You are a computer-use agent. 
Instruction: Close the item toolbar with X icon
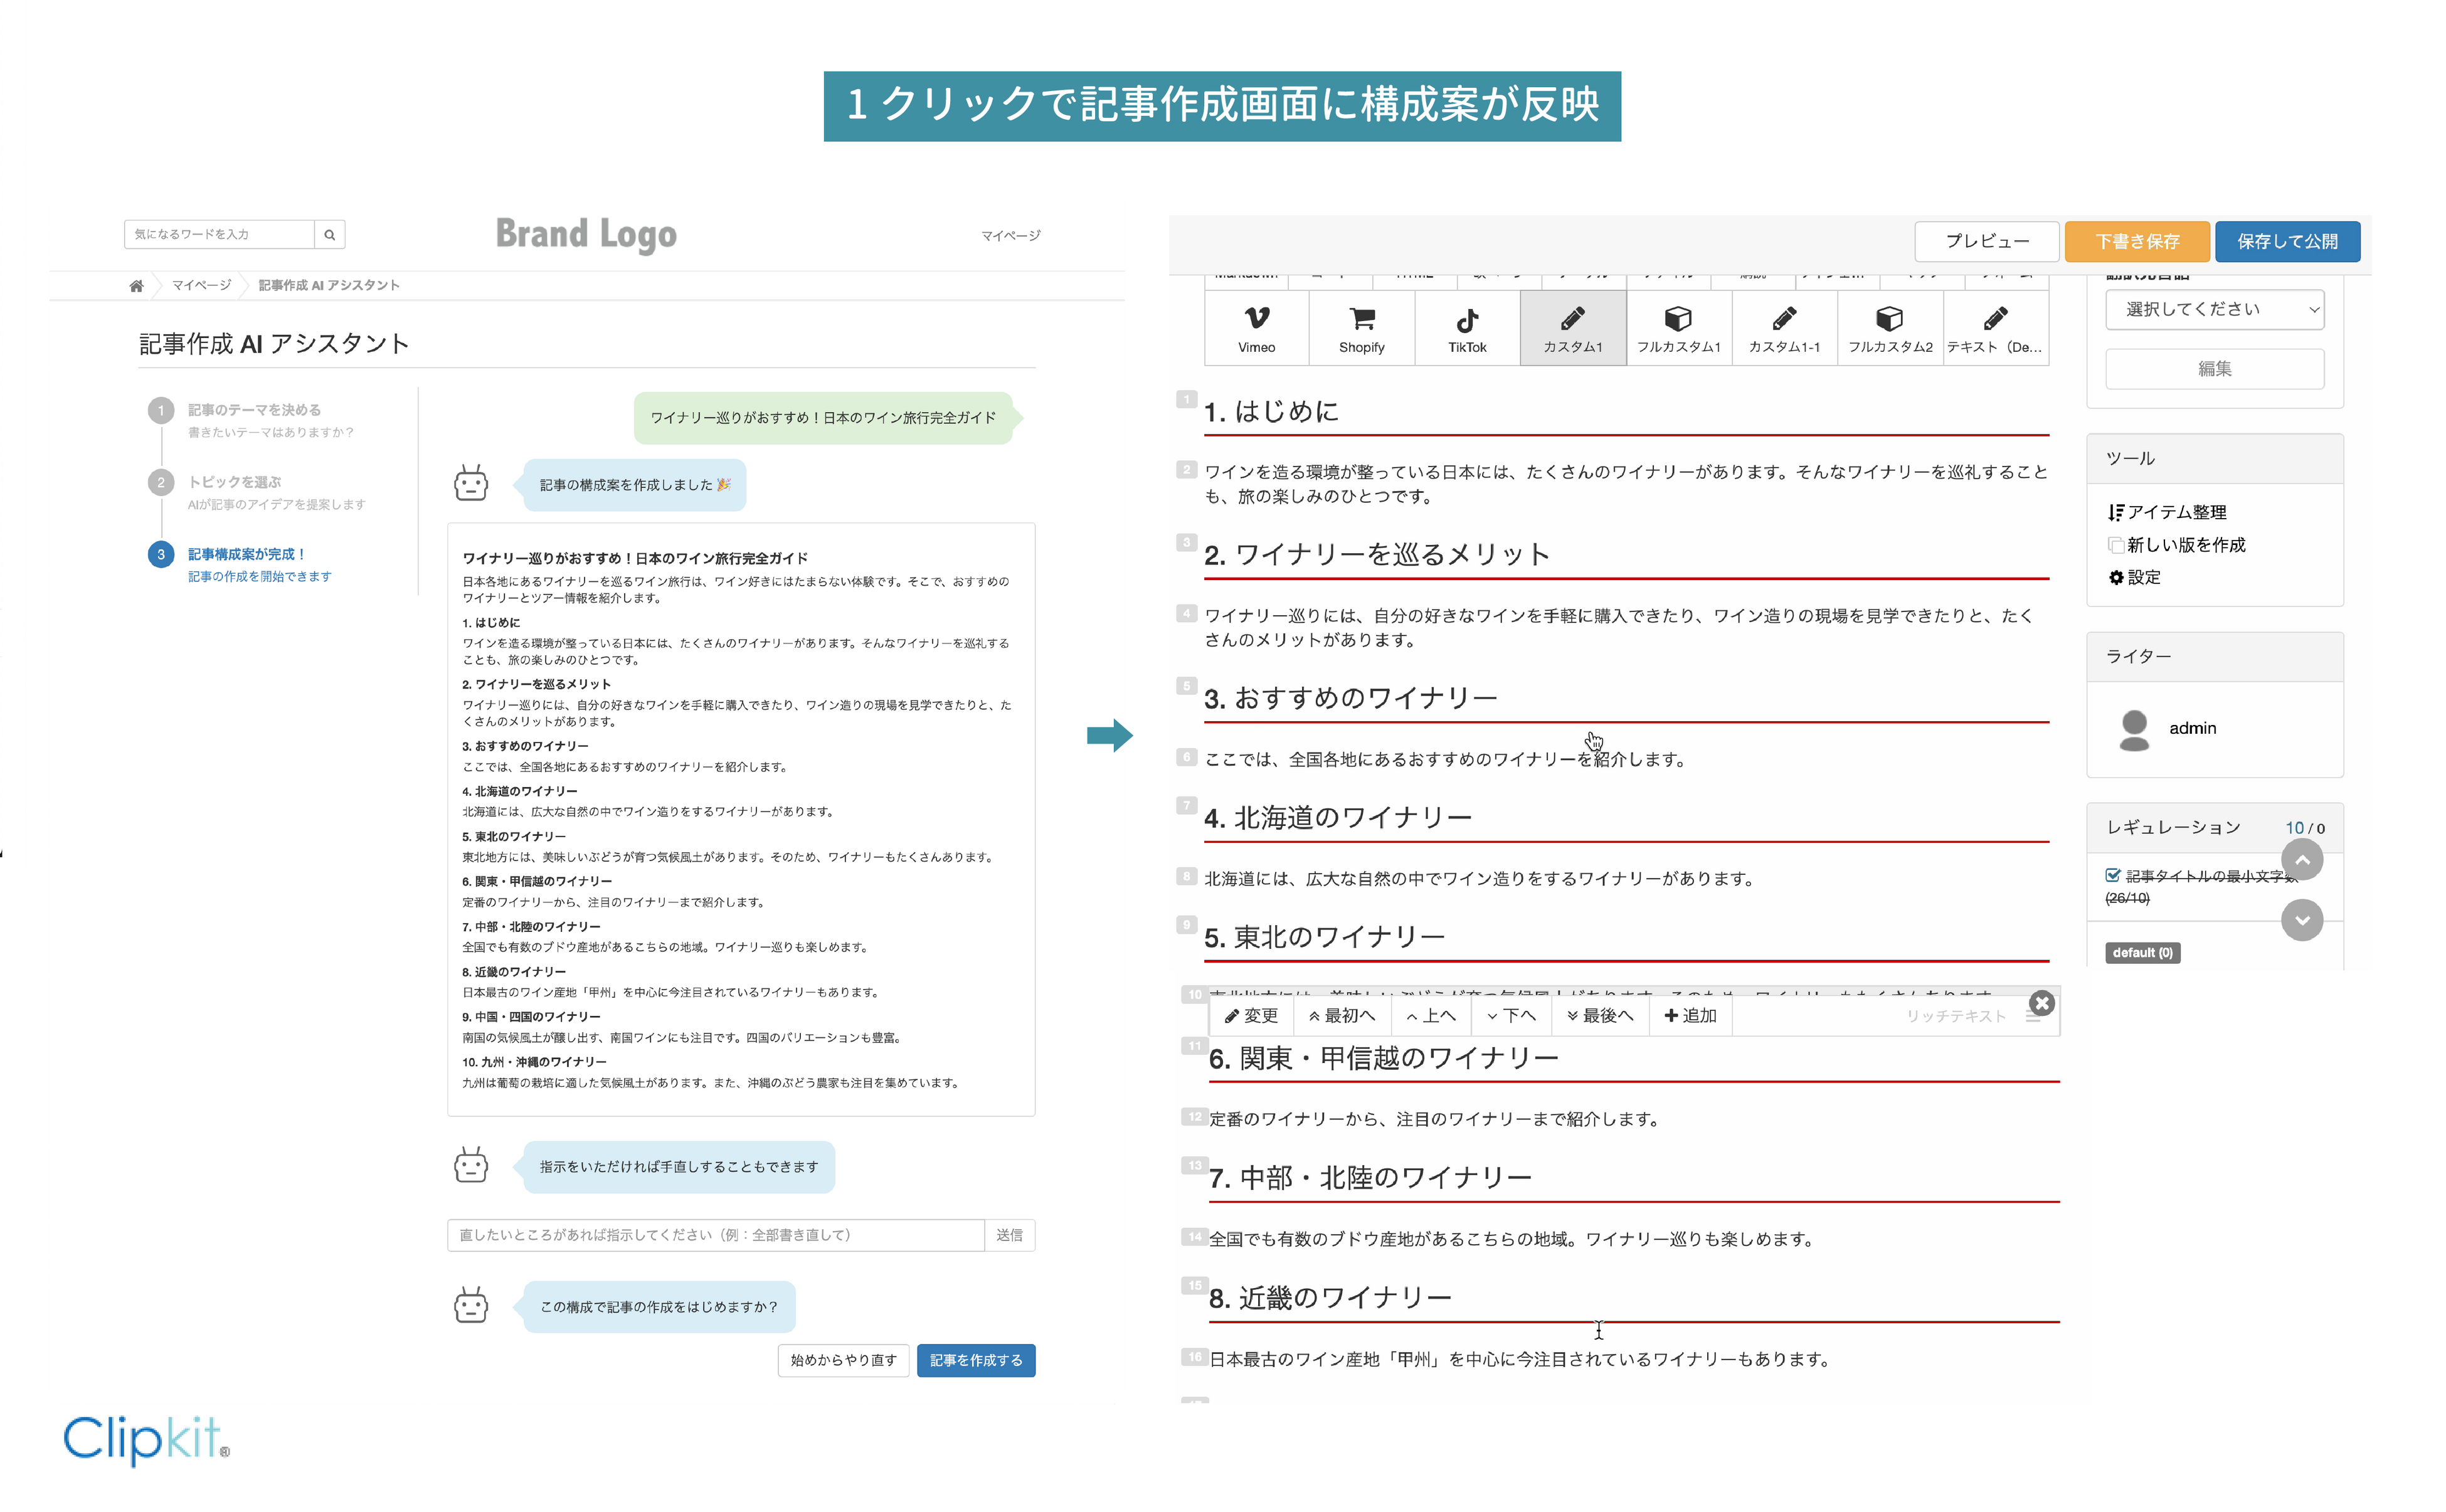(2041, 1003)
